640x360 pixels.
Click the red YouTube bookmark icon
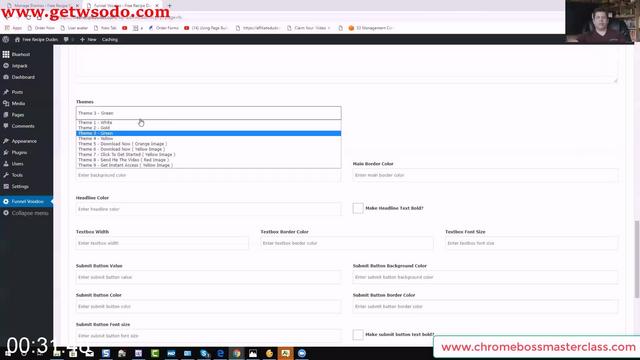pyautogui.click(x=124, y=28)
